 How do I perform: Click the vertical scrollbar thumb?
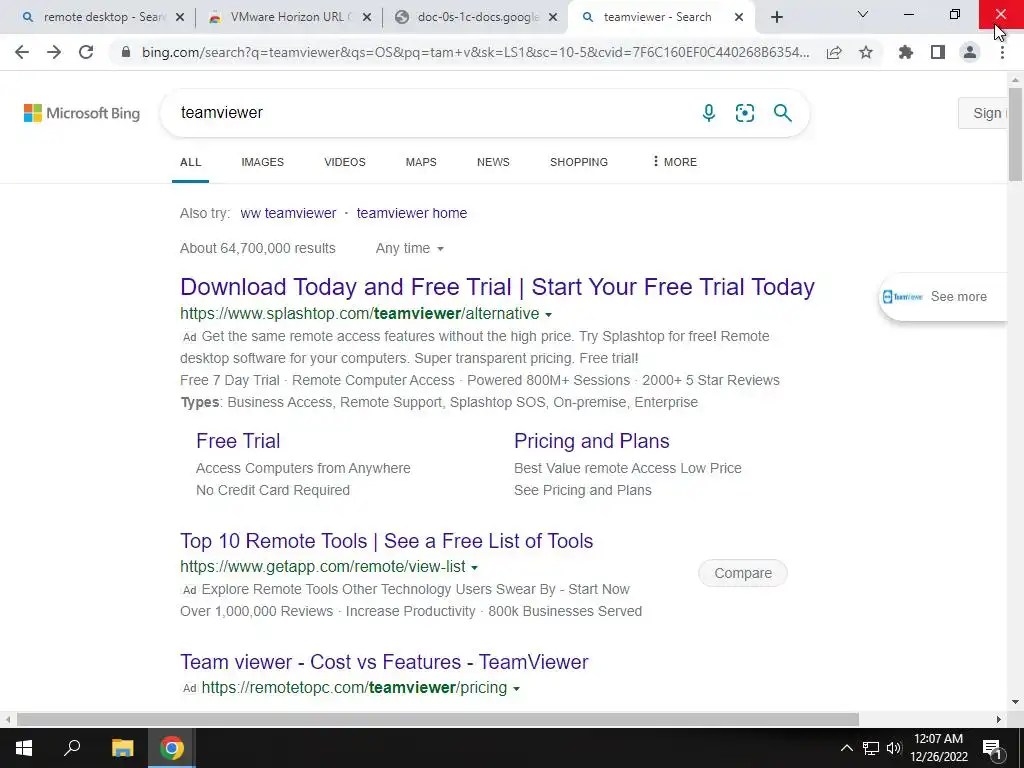(1015, 134)
